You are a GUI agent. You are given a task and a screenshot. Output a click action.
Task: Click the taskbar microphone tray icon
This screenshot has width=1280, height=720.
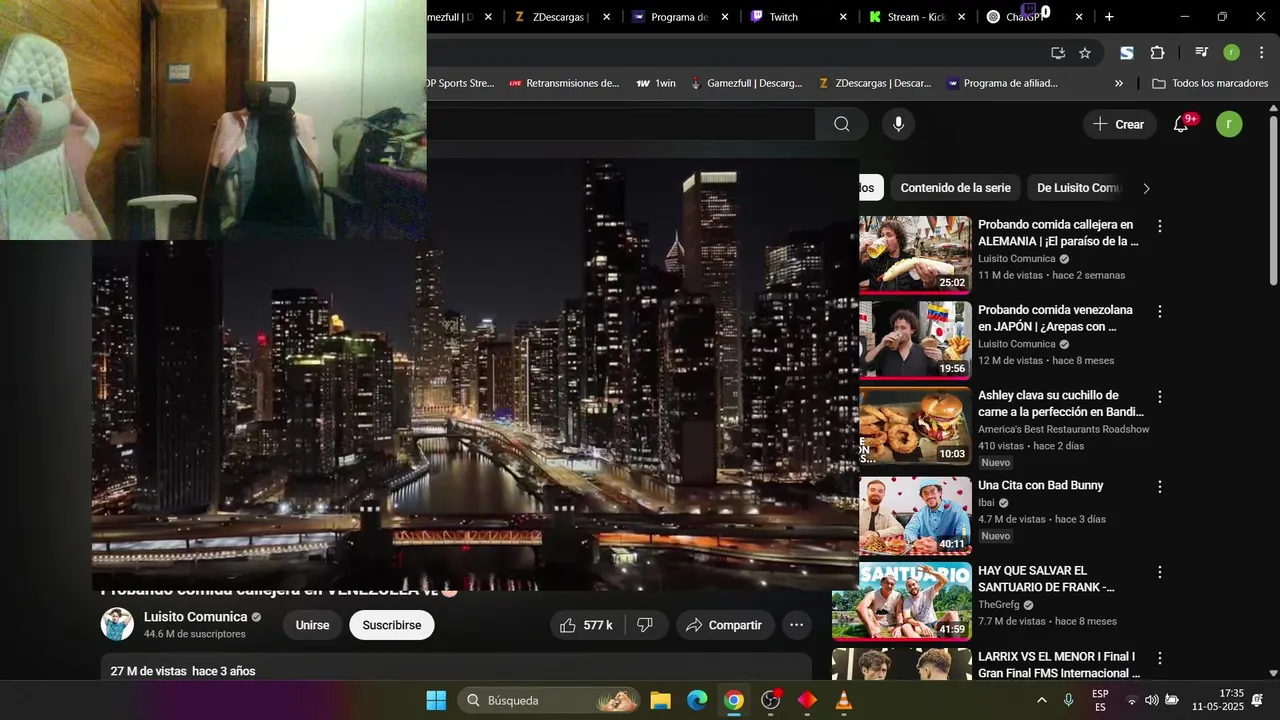pos(1068,700)
